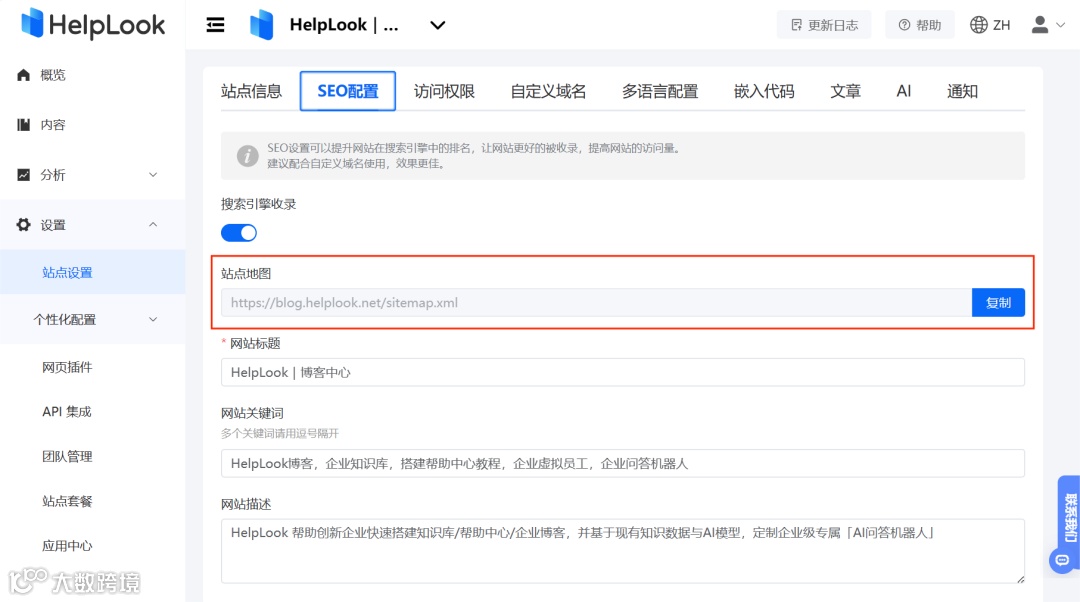The width and height of the screenshot is (1080, 602).
Task: Click the hamburger menu icon at the top
Action: click(216, 24)
